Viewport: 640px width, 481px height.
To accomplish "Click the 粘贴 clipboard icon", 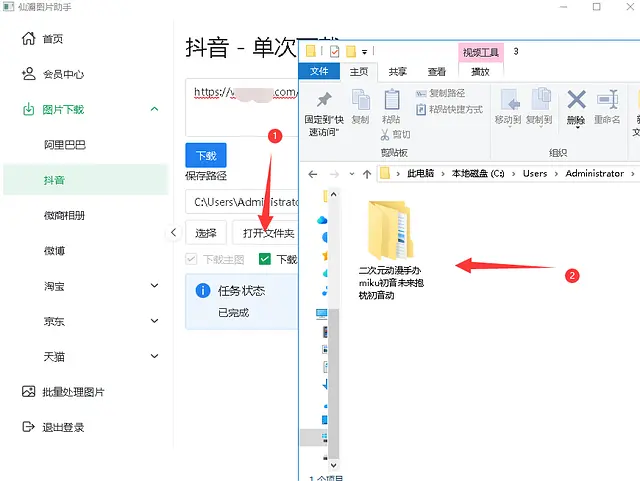I will 391,99.
